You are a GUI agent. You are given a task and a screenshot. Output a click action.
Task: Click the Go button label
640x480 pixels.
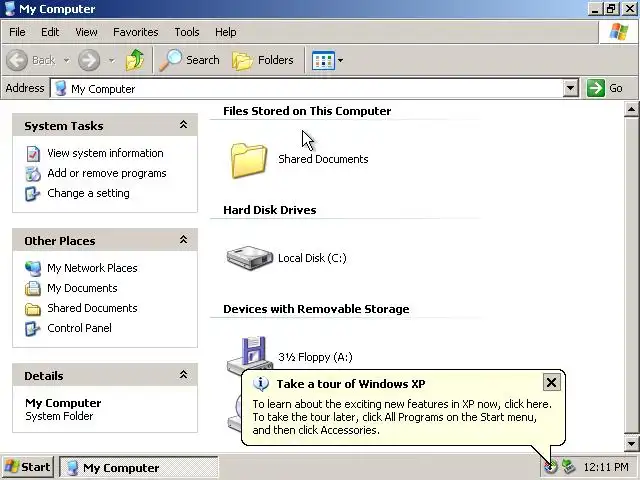(x=616, y=88)
